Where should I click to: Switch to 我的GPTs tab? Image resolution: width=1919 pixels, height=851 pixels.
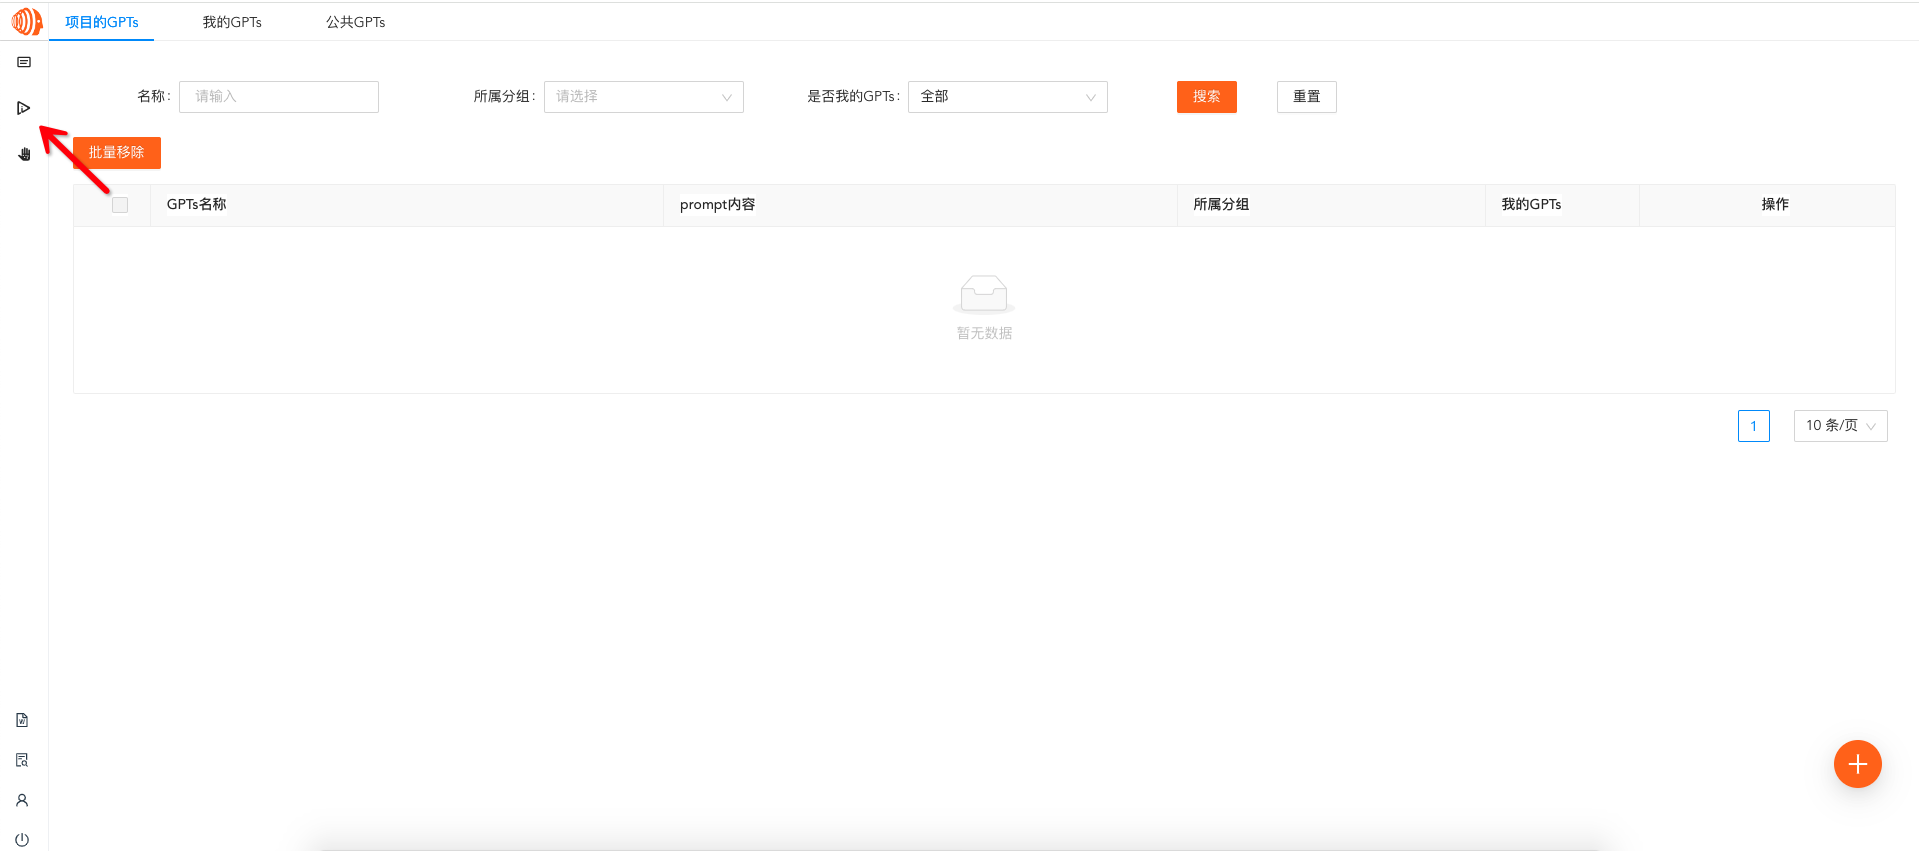232,22
